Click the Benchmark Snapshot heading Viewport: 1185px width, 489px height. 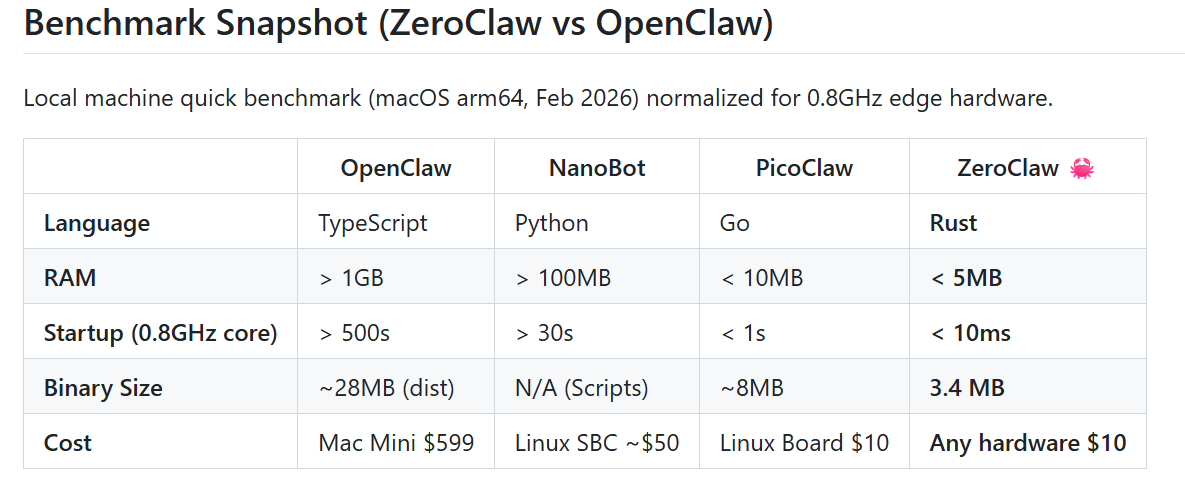pos(398,23)
